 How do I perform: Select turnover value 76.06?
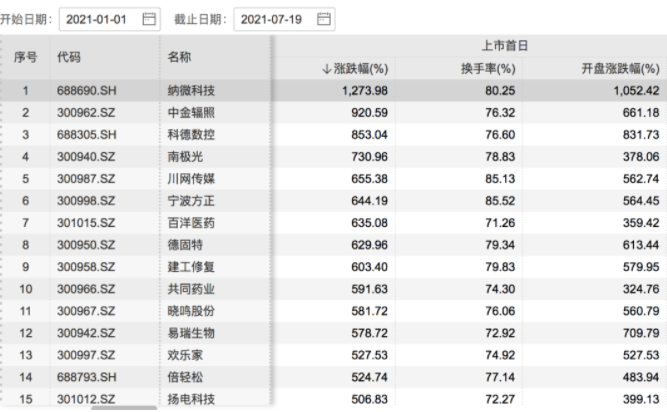pos(500,311)
